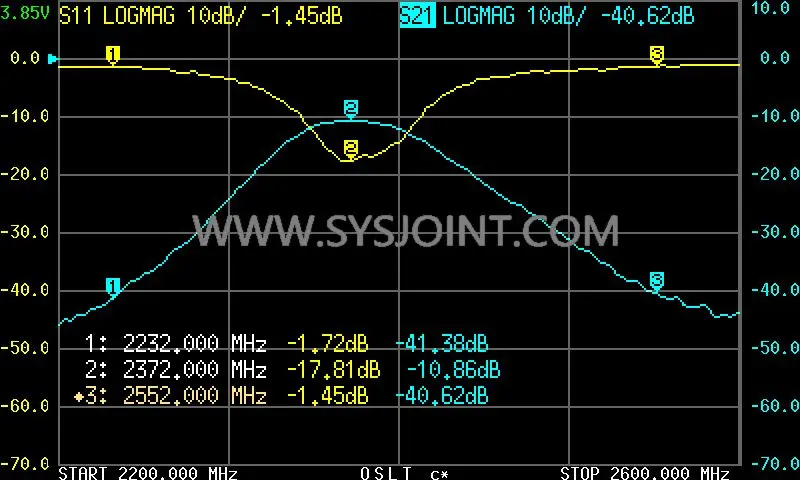Screen dimensions: 800x480
Task: Click the S11 header reading -1.45dB
Action: (x=302, y=16)
